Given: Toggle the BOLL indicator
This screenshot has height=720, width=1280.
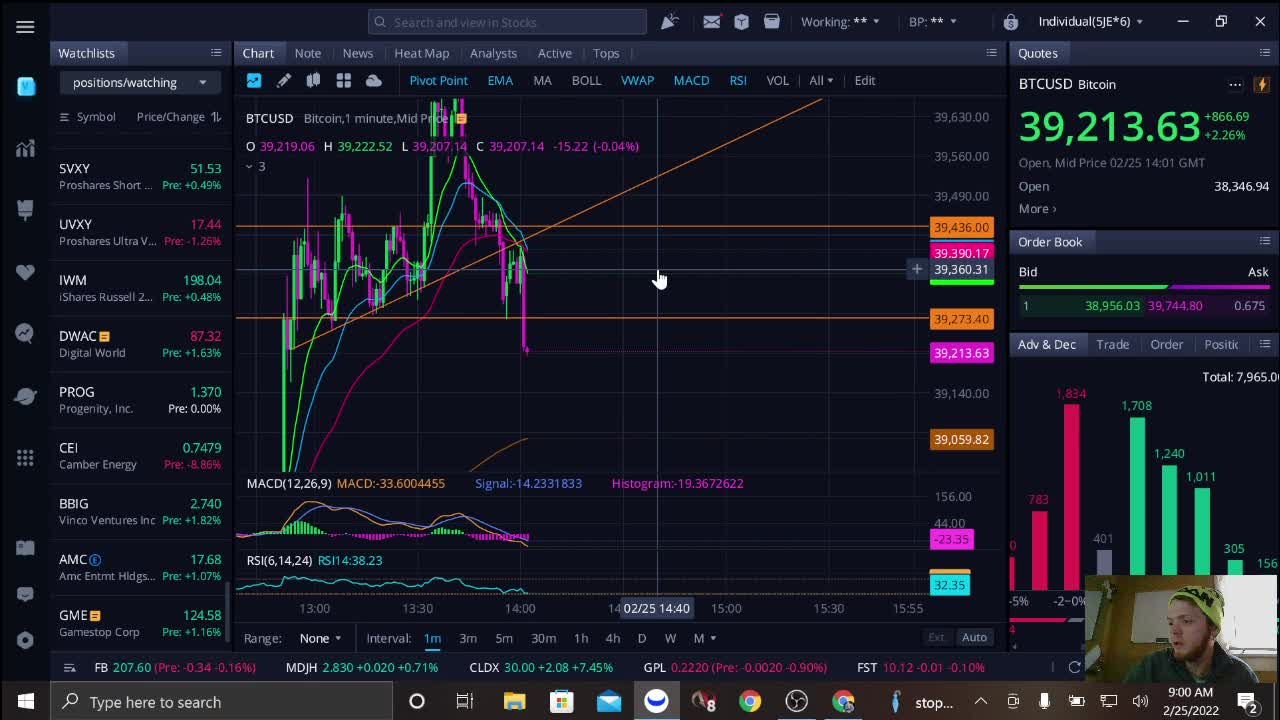Looking at the screenshot, I should (x=586, y=80).
